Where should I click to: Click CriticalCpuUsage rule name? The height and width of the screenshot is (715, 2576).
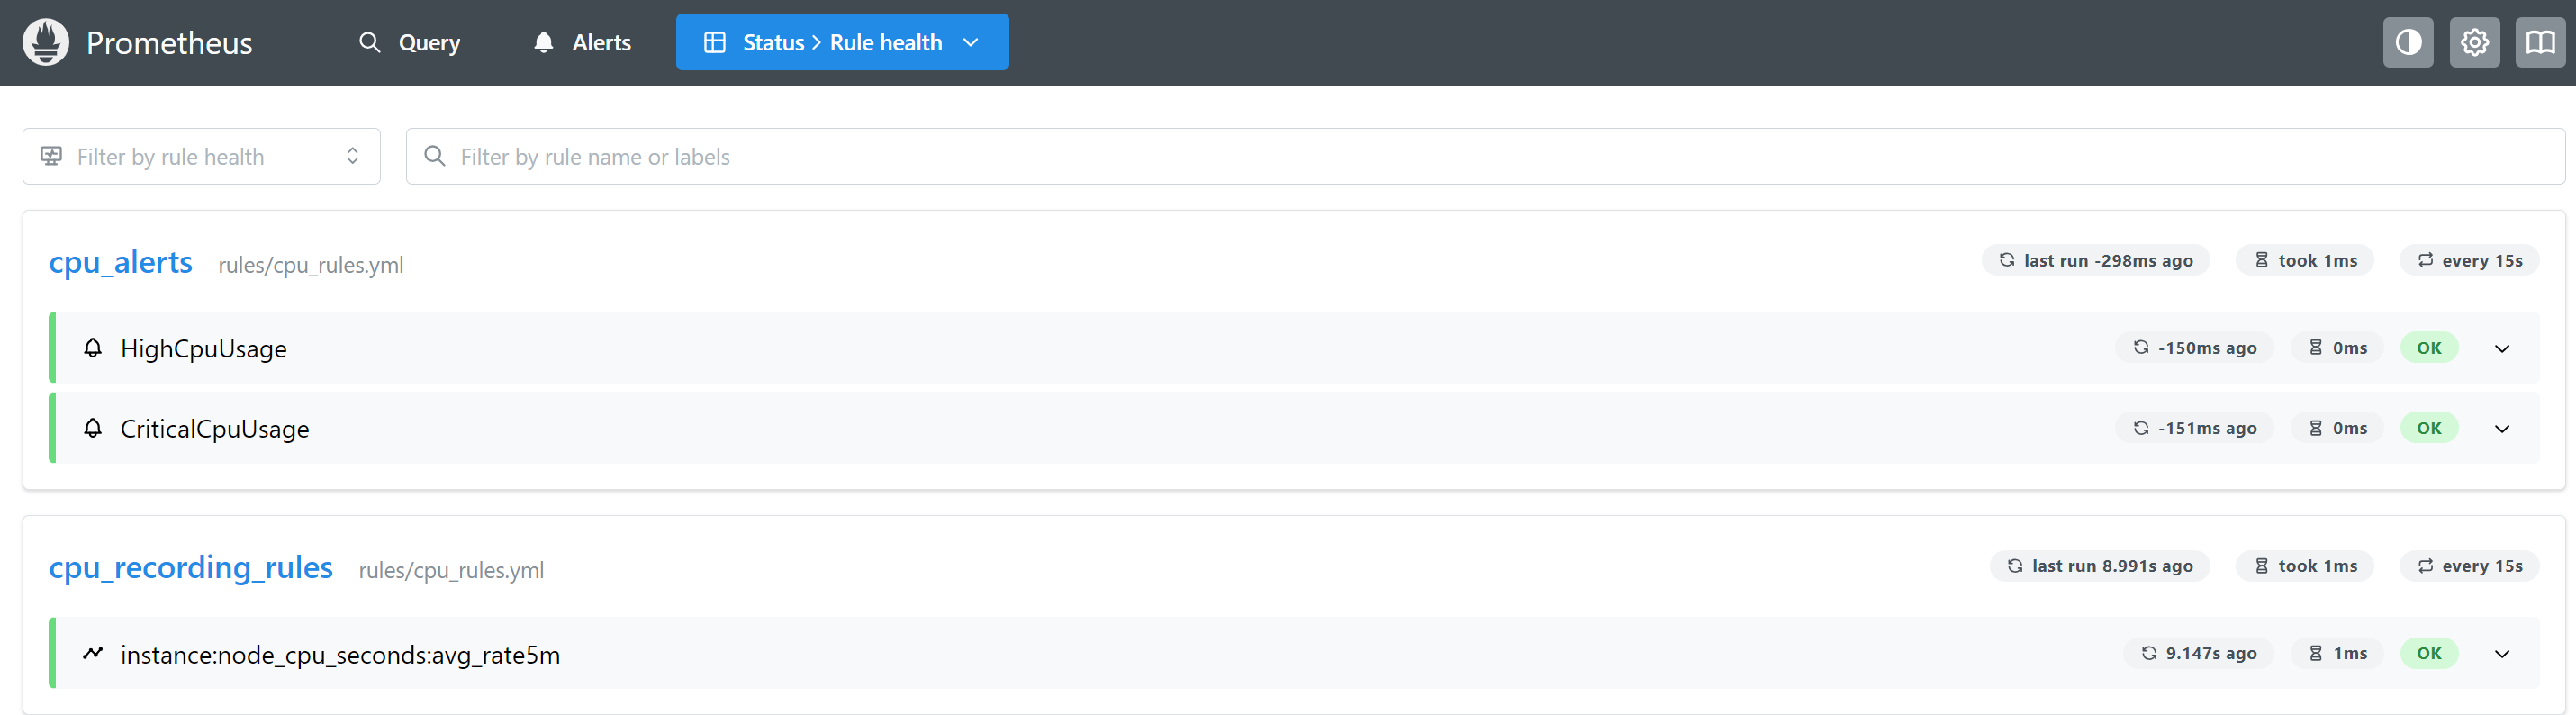pyautogui.click(x=214, y=428)
